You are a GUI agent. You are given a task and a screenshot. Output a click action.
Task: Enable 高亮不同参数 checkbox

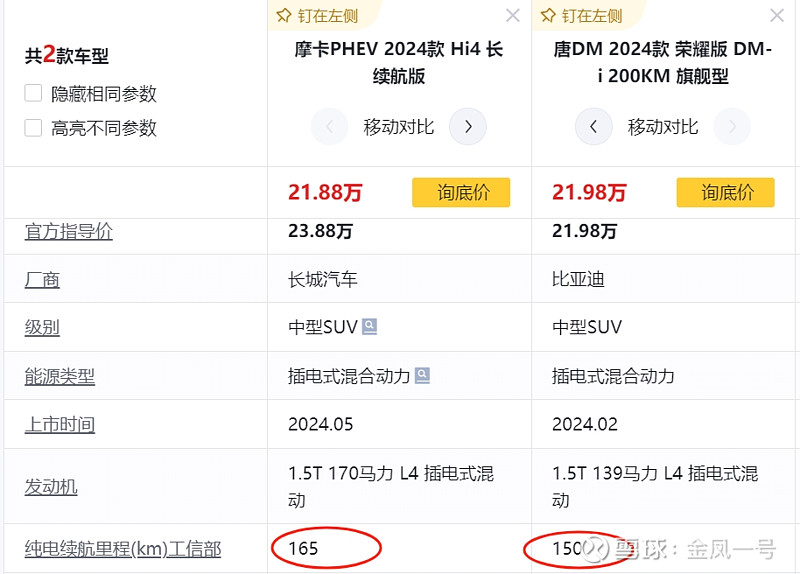click(33, 128)
